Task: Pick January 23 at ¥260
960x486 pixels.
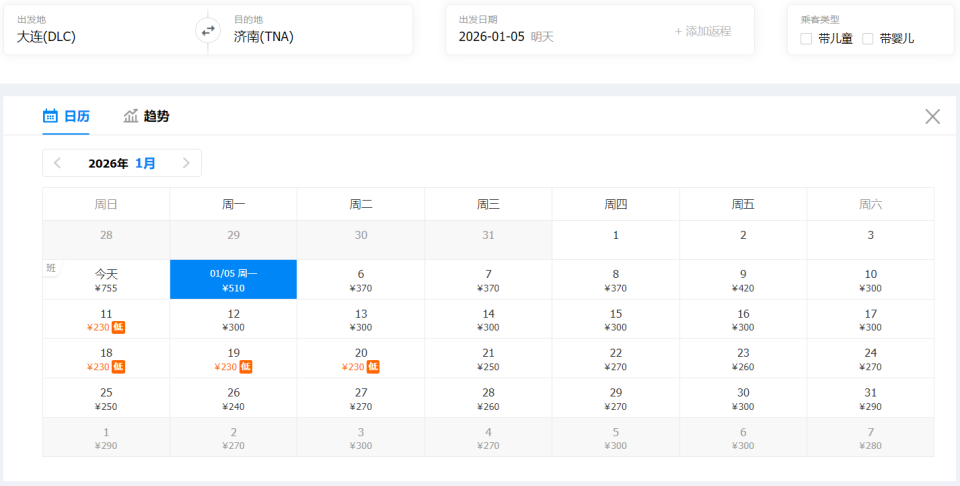Action: coord(743,359)
